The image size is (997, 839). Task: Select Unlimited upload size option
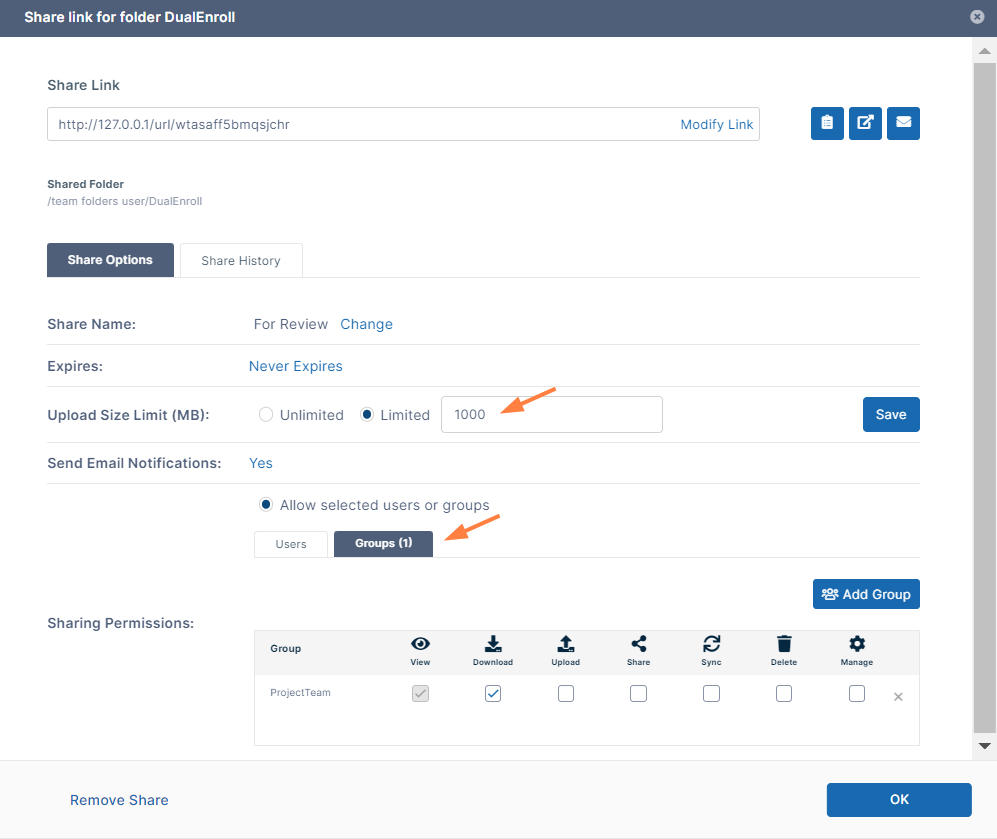point(266,415)
